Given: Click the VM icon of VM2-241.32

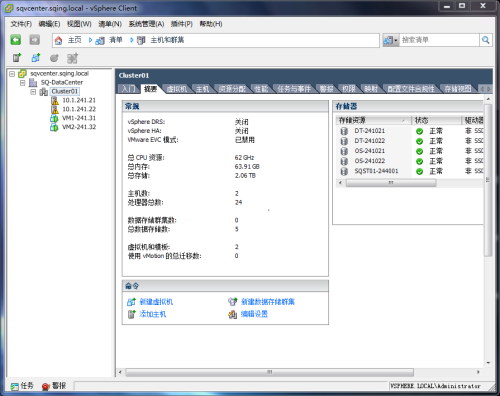Looking at the screenshot, I should (x=54, y=127).
